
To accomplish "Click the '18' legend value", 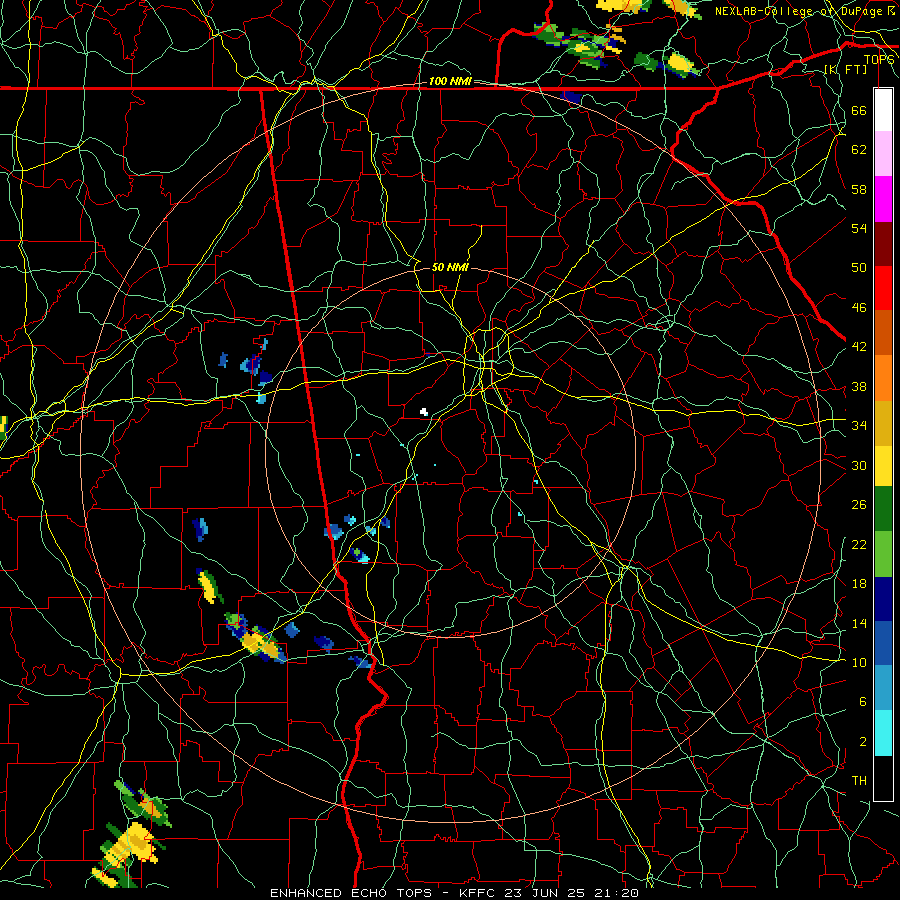I will pyautogui.click(x=859, y=584).
